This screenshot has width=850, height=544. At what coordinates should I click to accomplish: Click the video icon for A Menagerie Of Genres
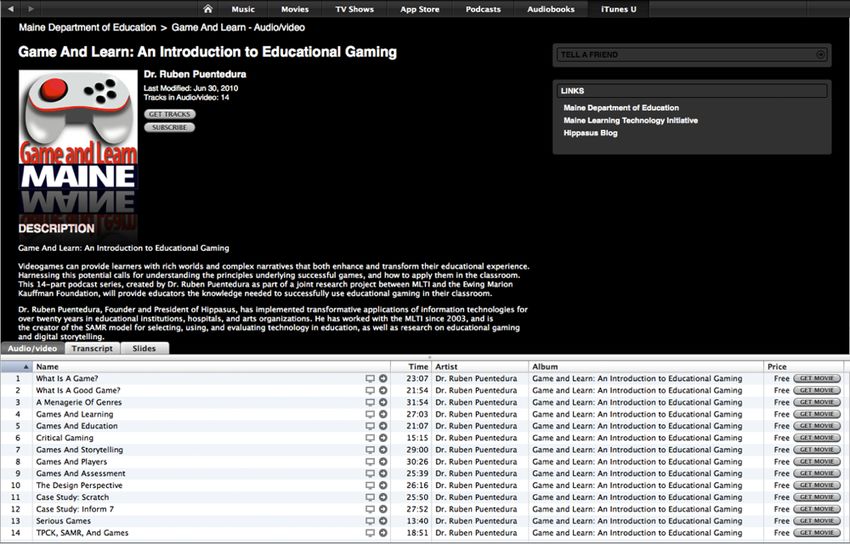[370, 403]
